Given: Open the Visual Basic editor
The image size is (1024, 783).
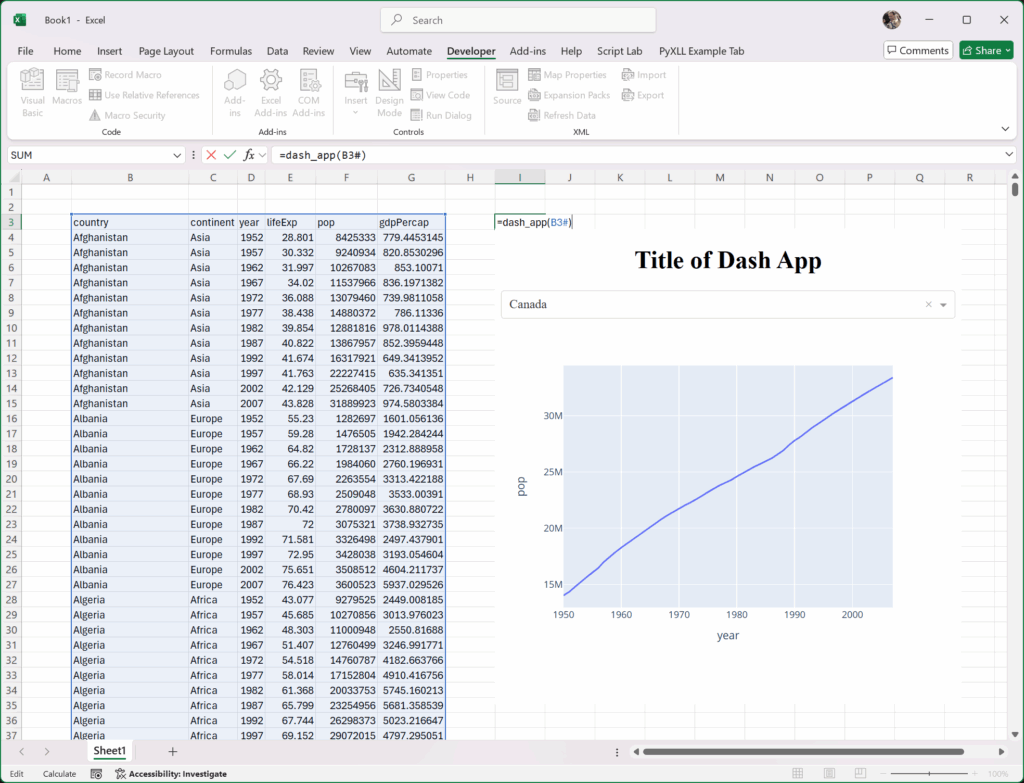Looking at the screenshot, I should pyautogui.click(x=32, y=92).
